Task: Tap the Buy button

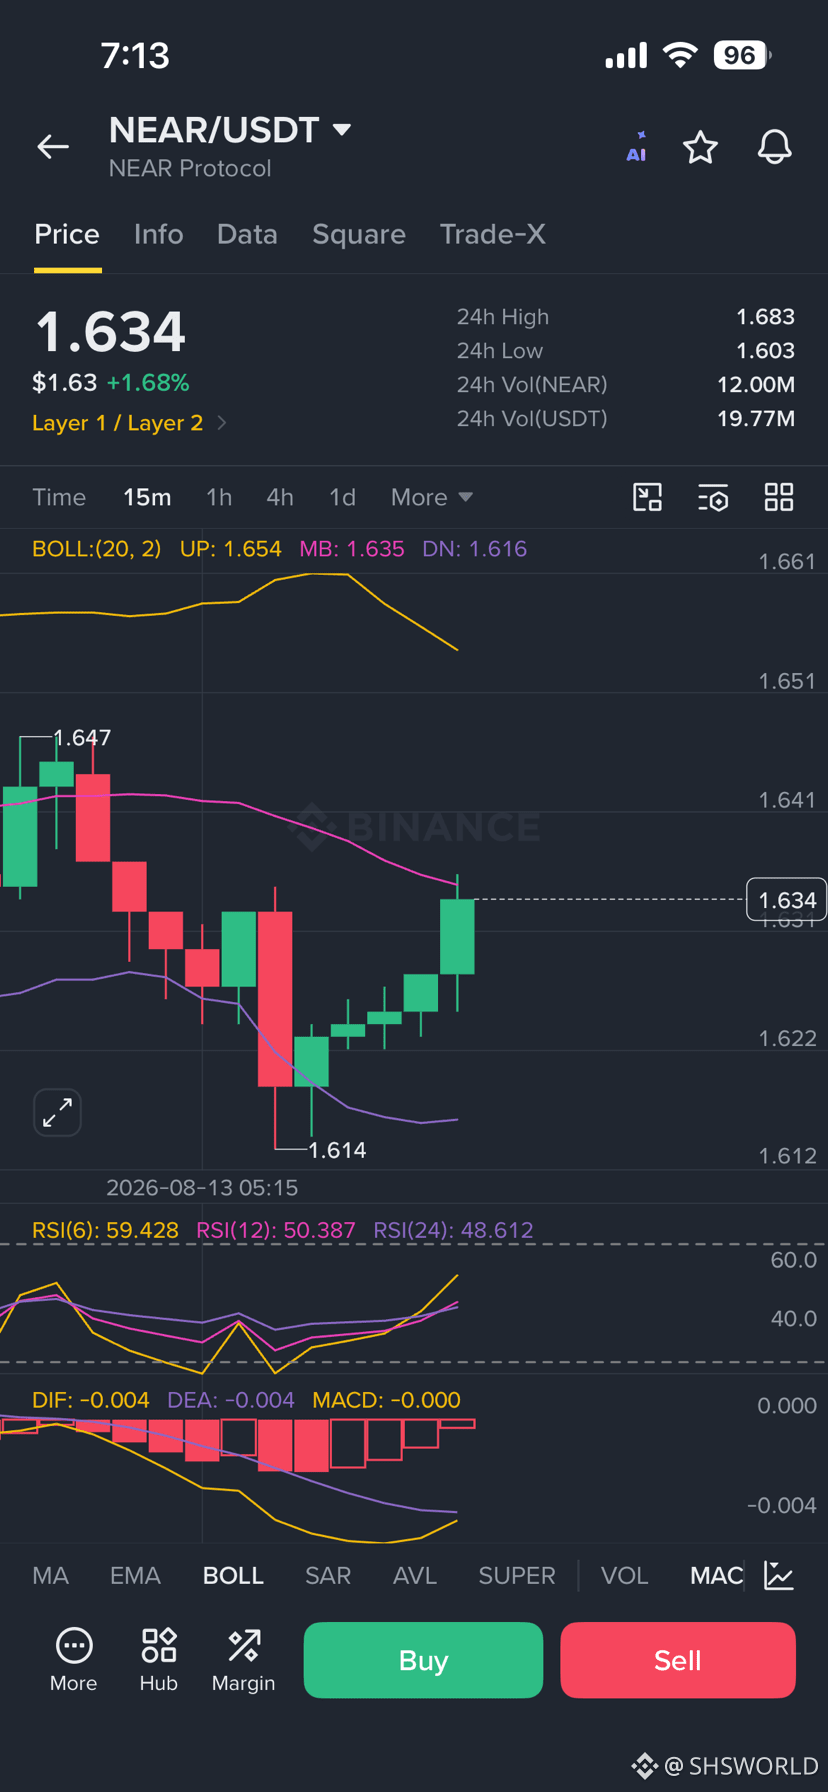Action: pos(423,1660)
